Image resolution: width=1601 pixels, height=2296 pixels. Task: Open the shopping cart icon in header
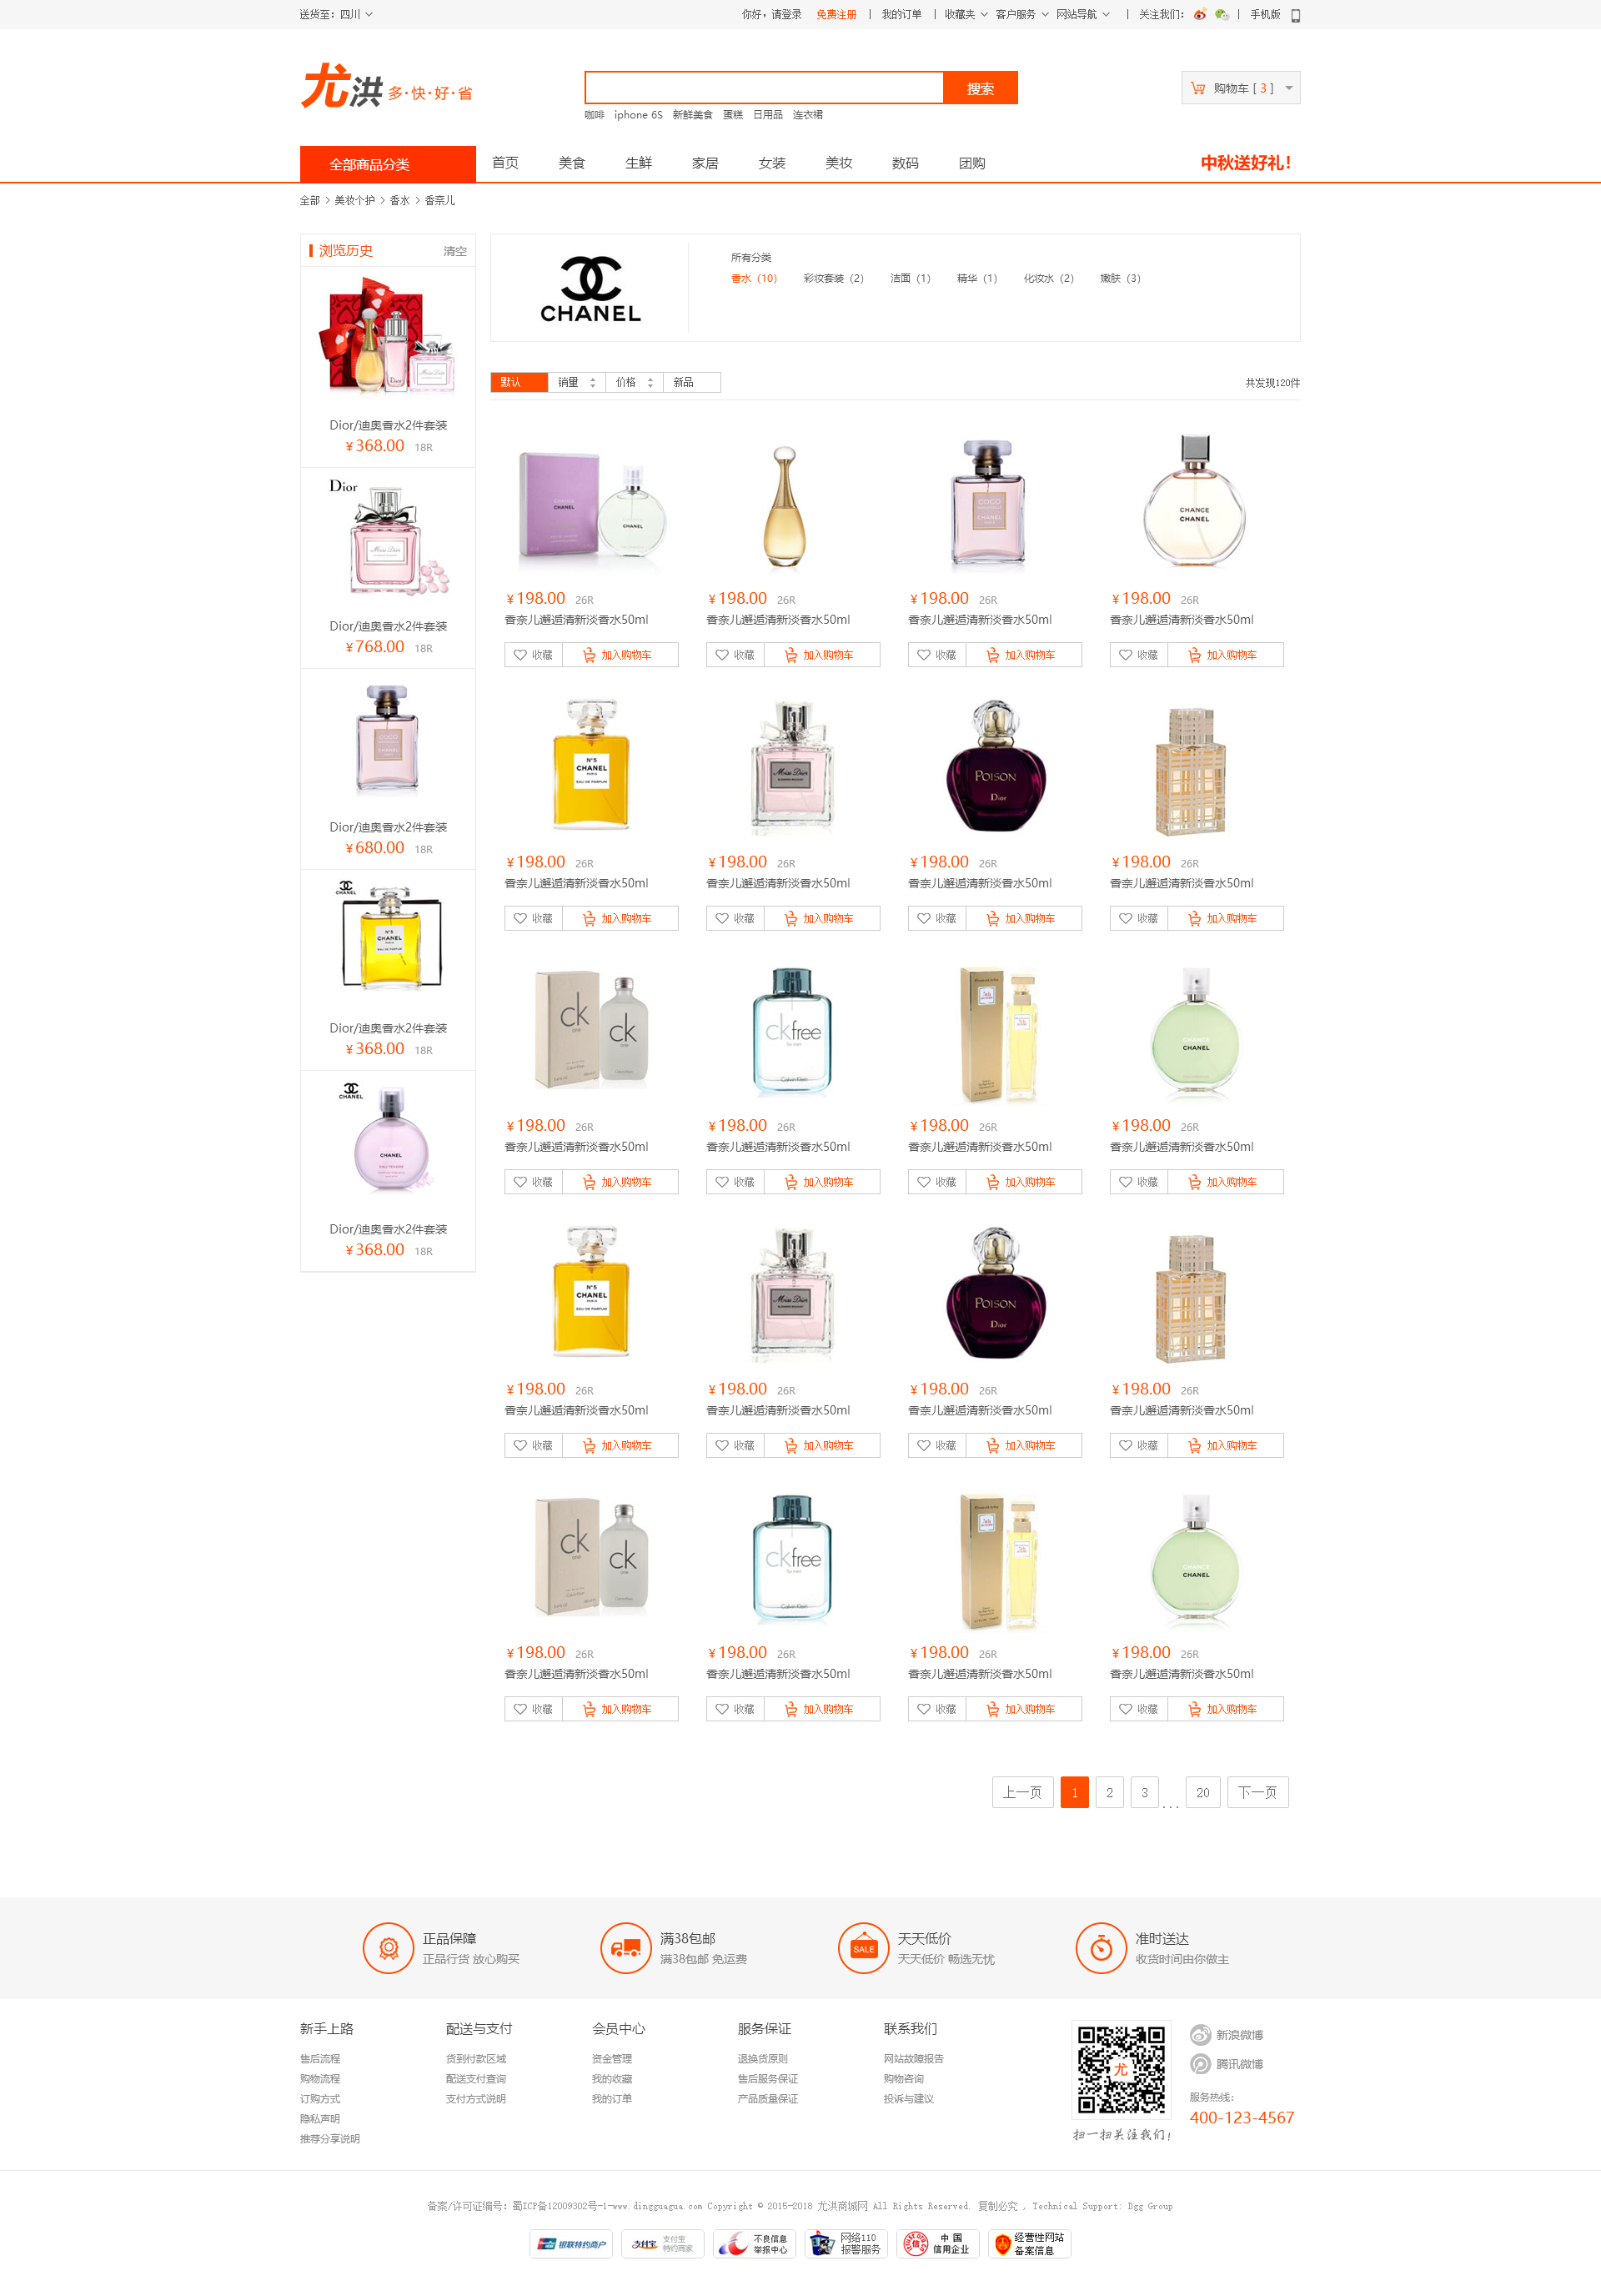tap(1197, 88)
